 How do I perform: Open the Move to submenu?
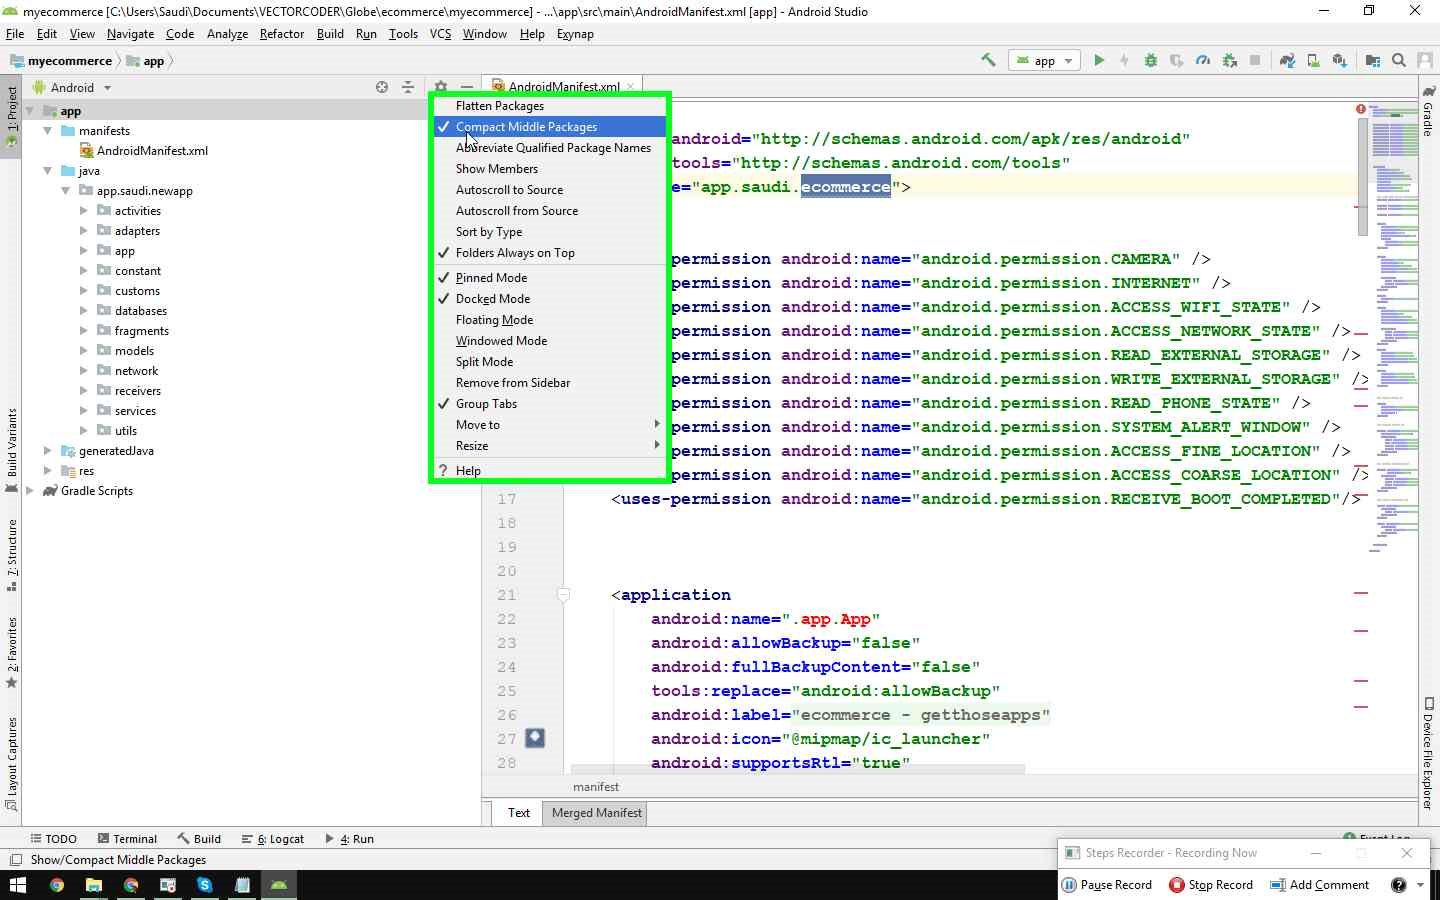[x=550, y=425]
